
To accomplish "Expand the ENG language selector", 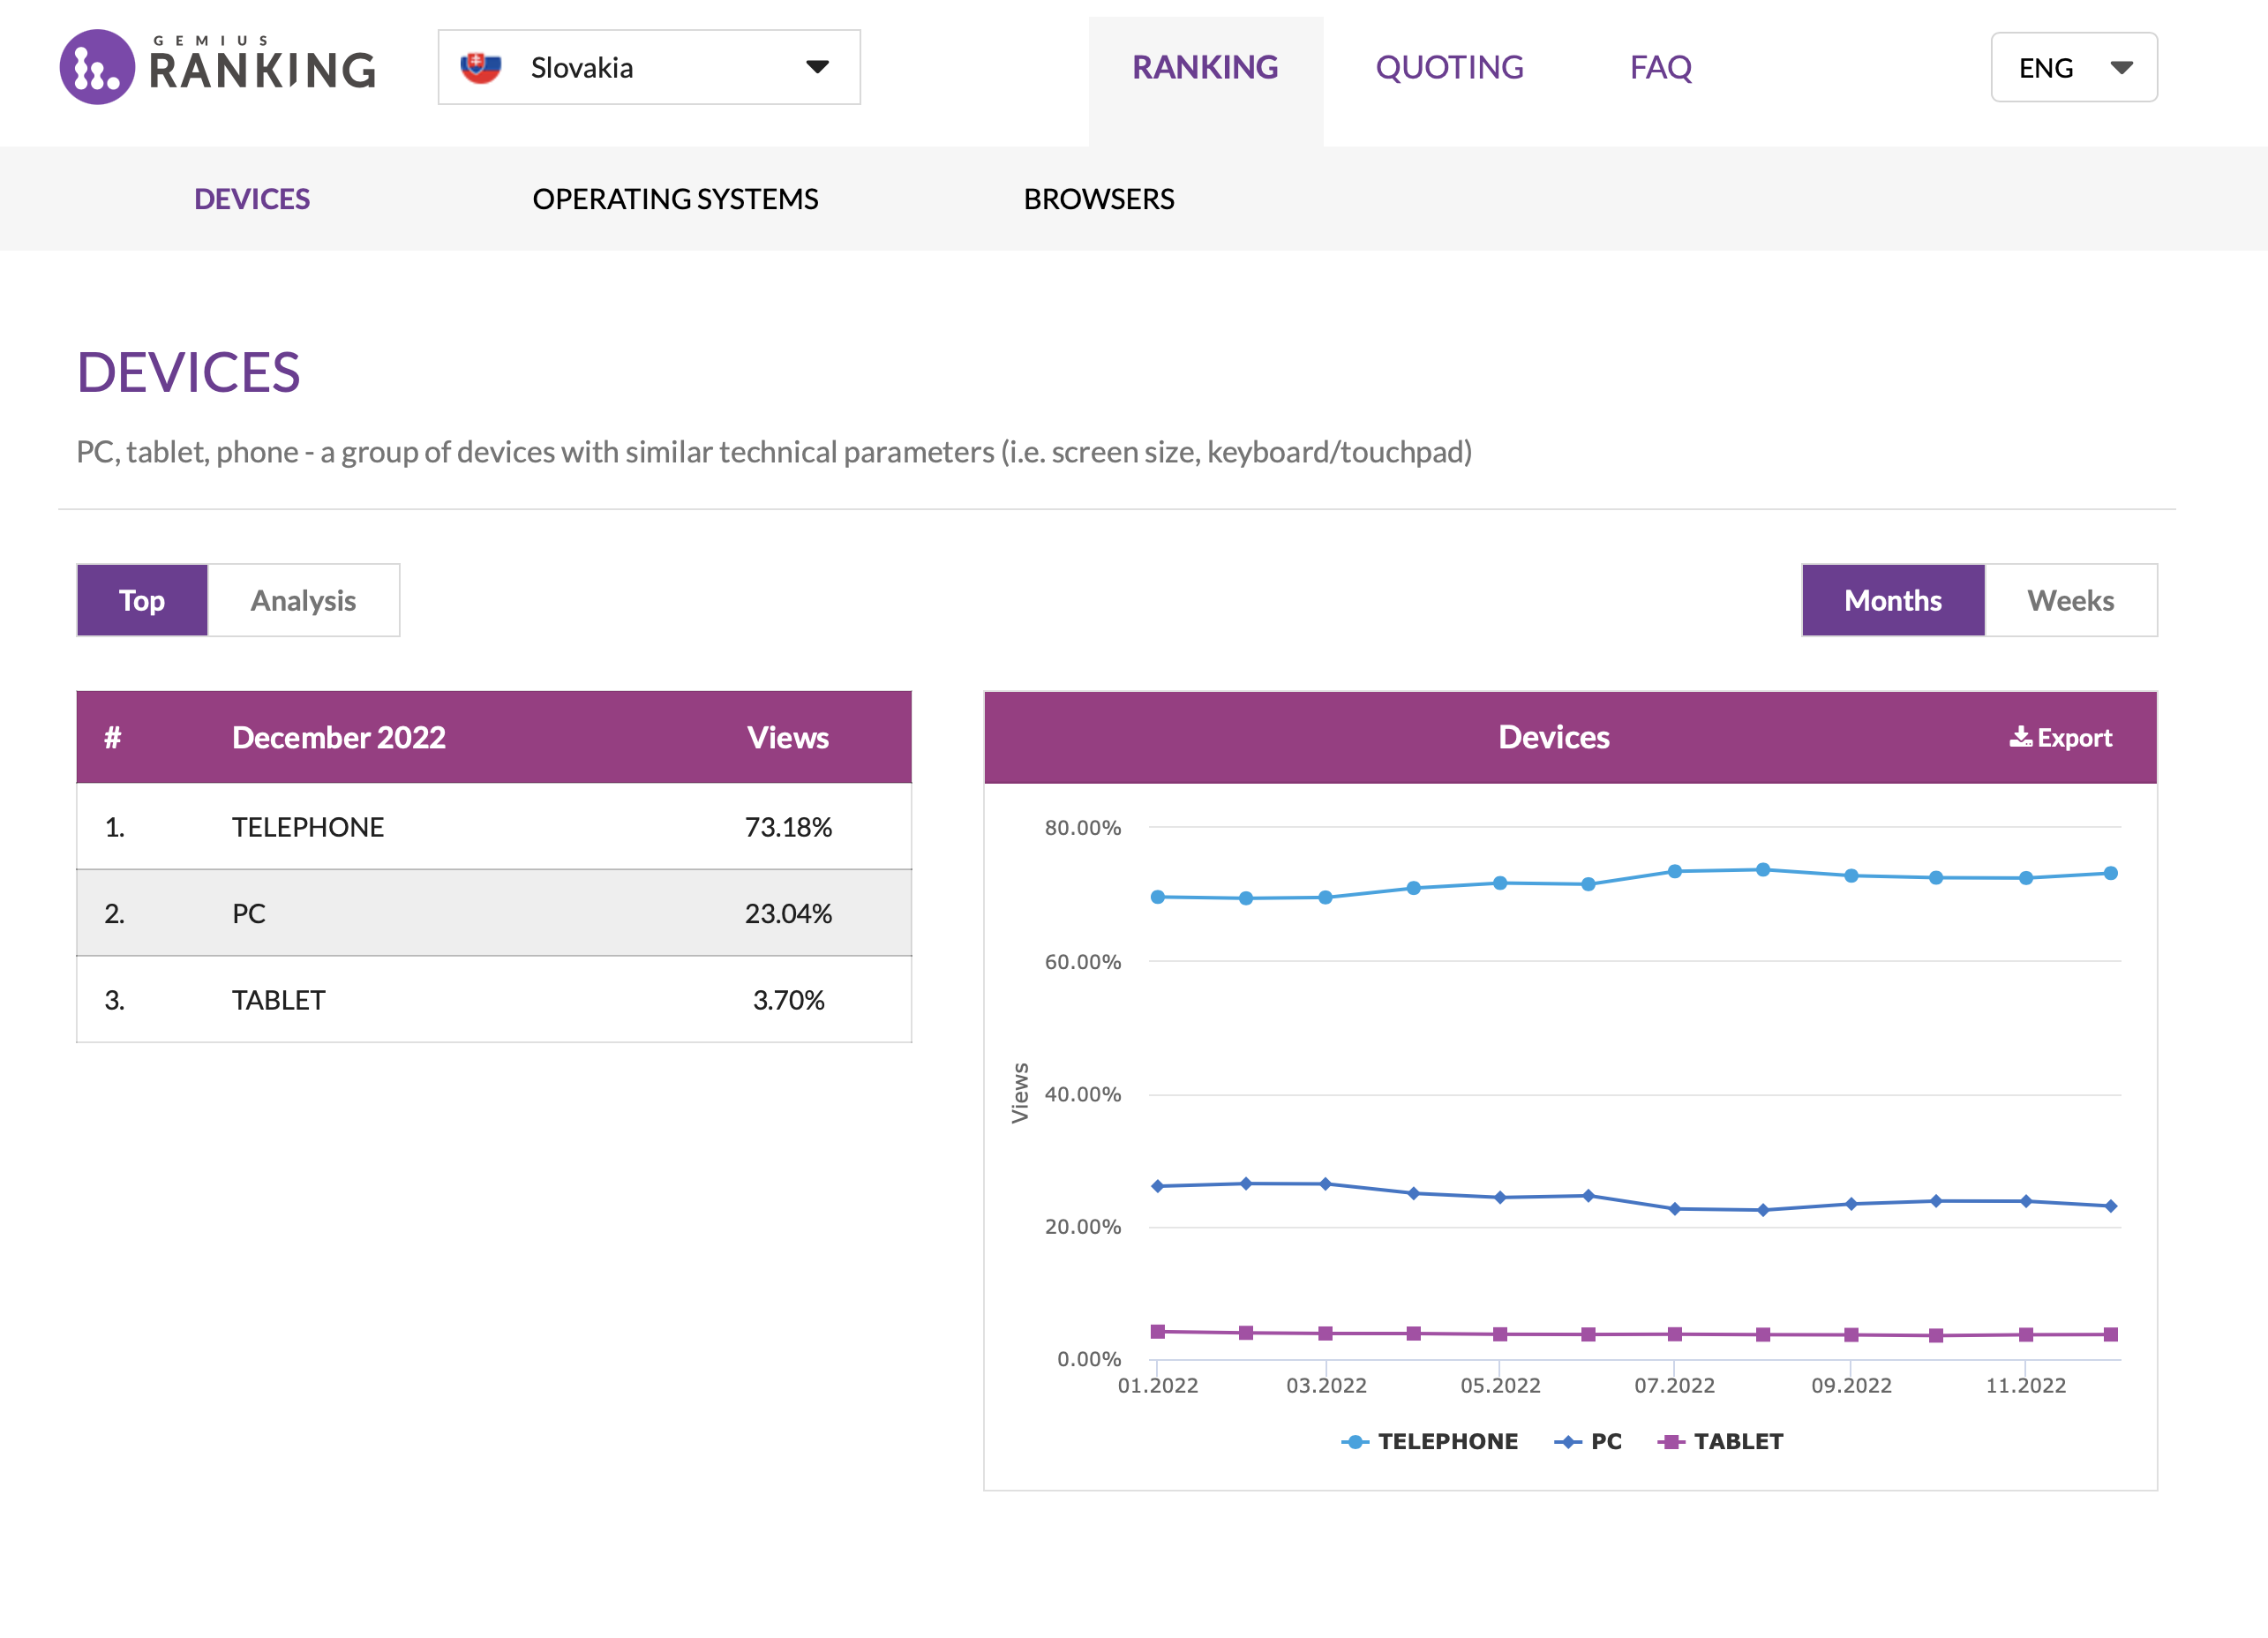I will [x=2073, y=67].
